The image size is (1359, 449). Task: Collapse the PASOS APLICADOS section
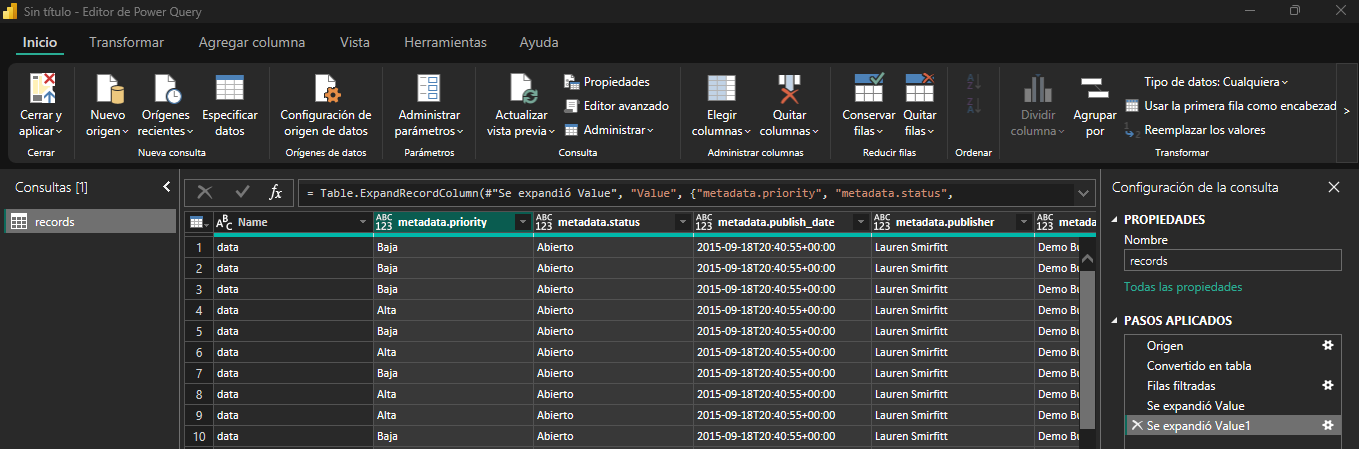coord(1115,321)
